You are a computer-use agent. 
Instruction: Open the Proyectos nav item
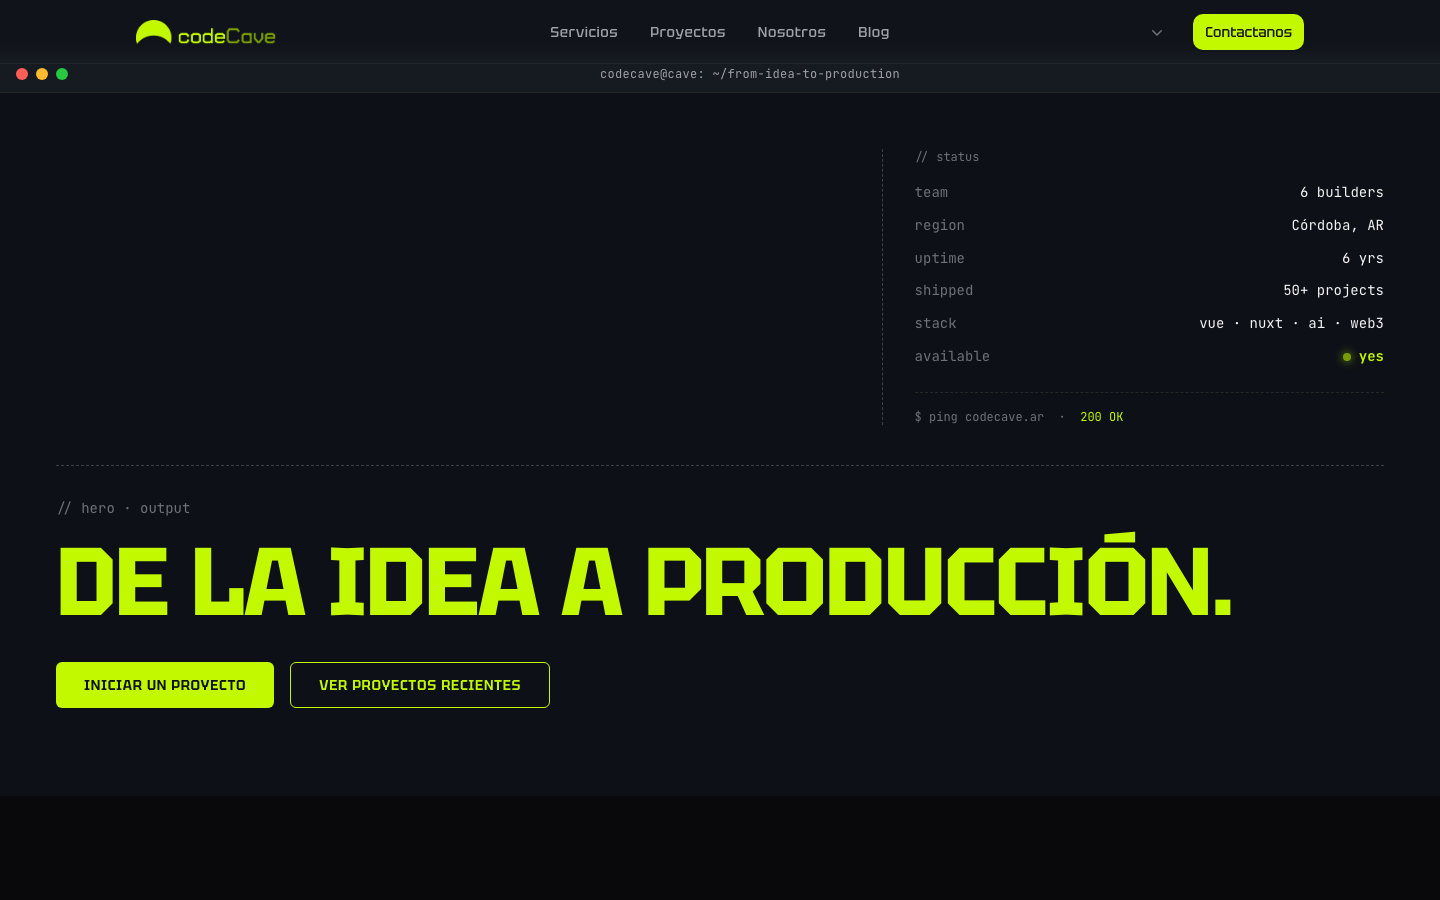pos(688,32)
